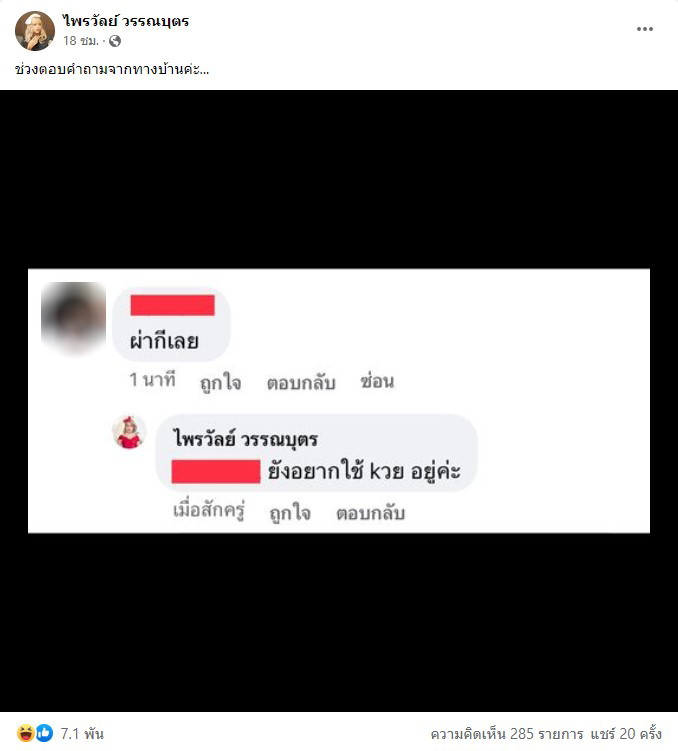The width and height of the screenshot is (678, 751).
Task: Click ถูกใจ under the first comment
Action: [x=221, y=382]
